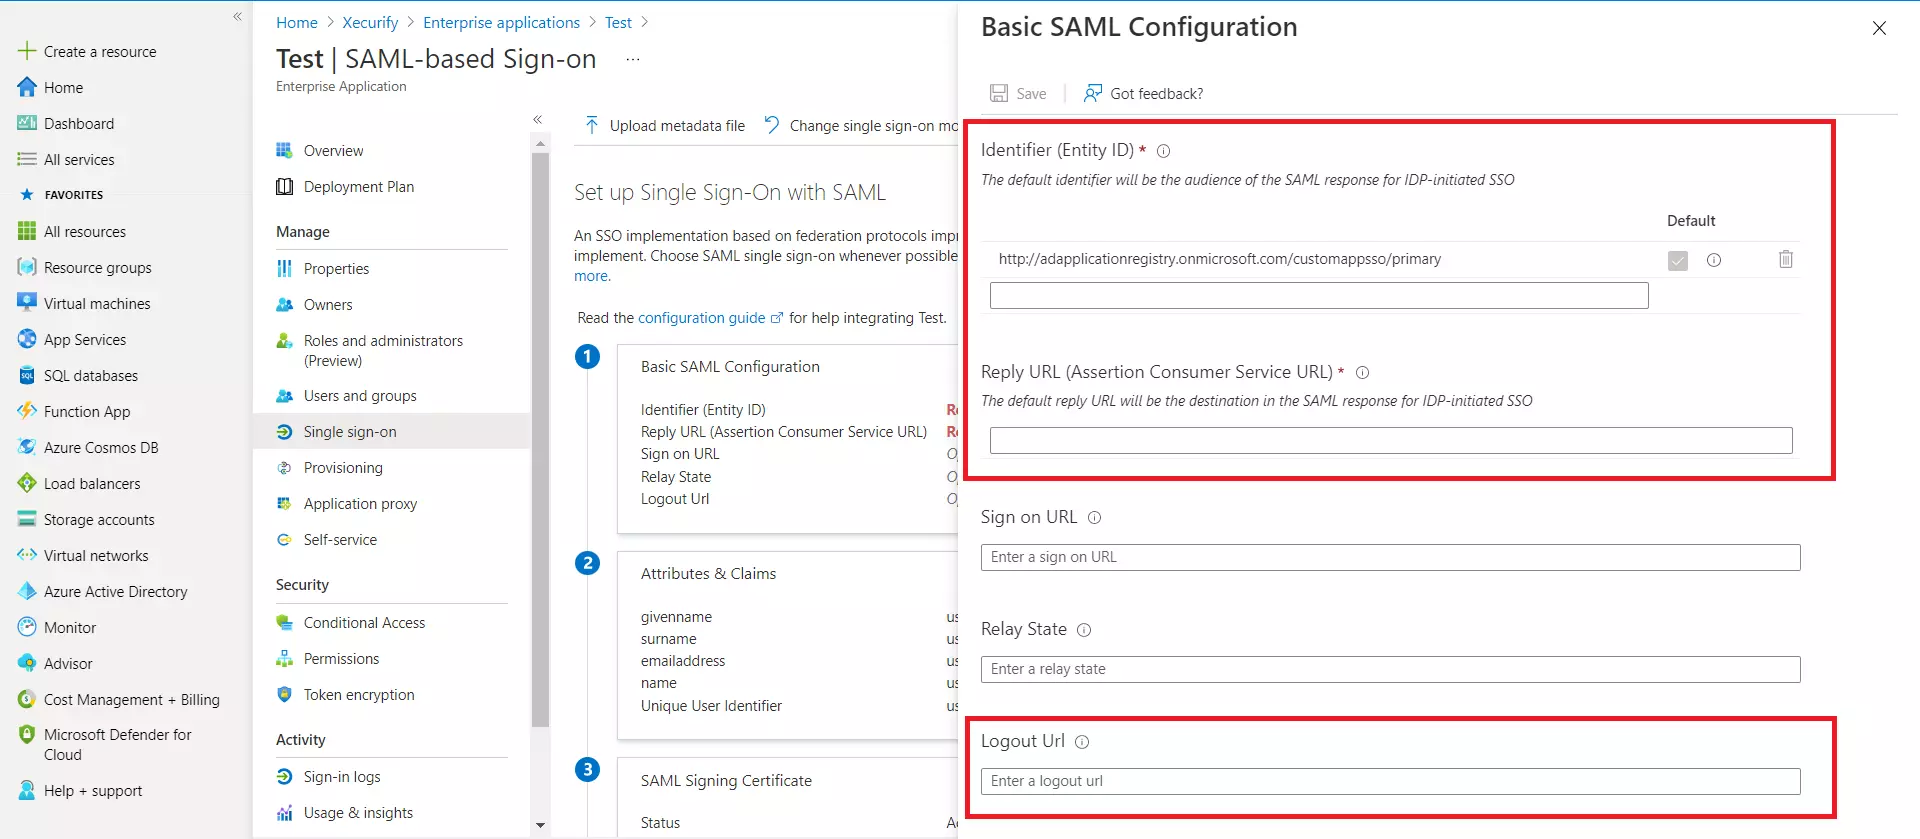Click info icon next to Reply URL

coord(1362,372)
